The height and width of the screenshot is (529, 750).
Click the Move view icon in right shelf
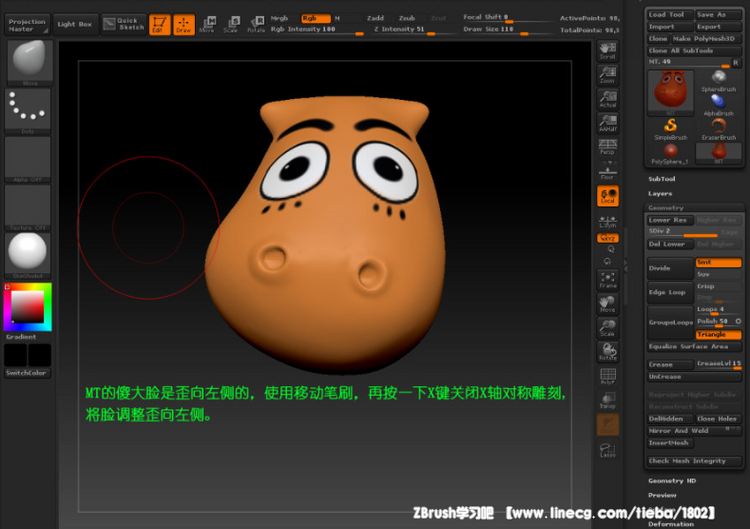pos(607,304)
